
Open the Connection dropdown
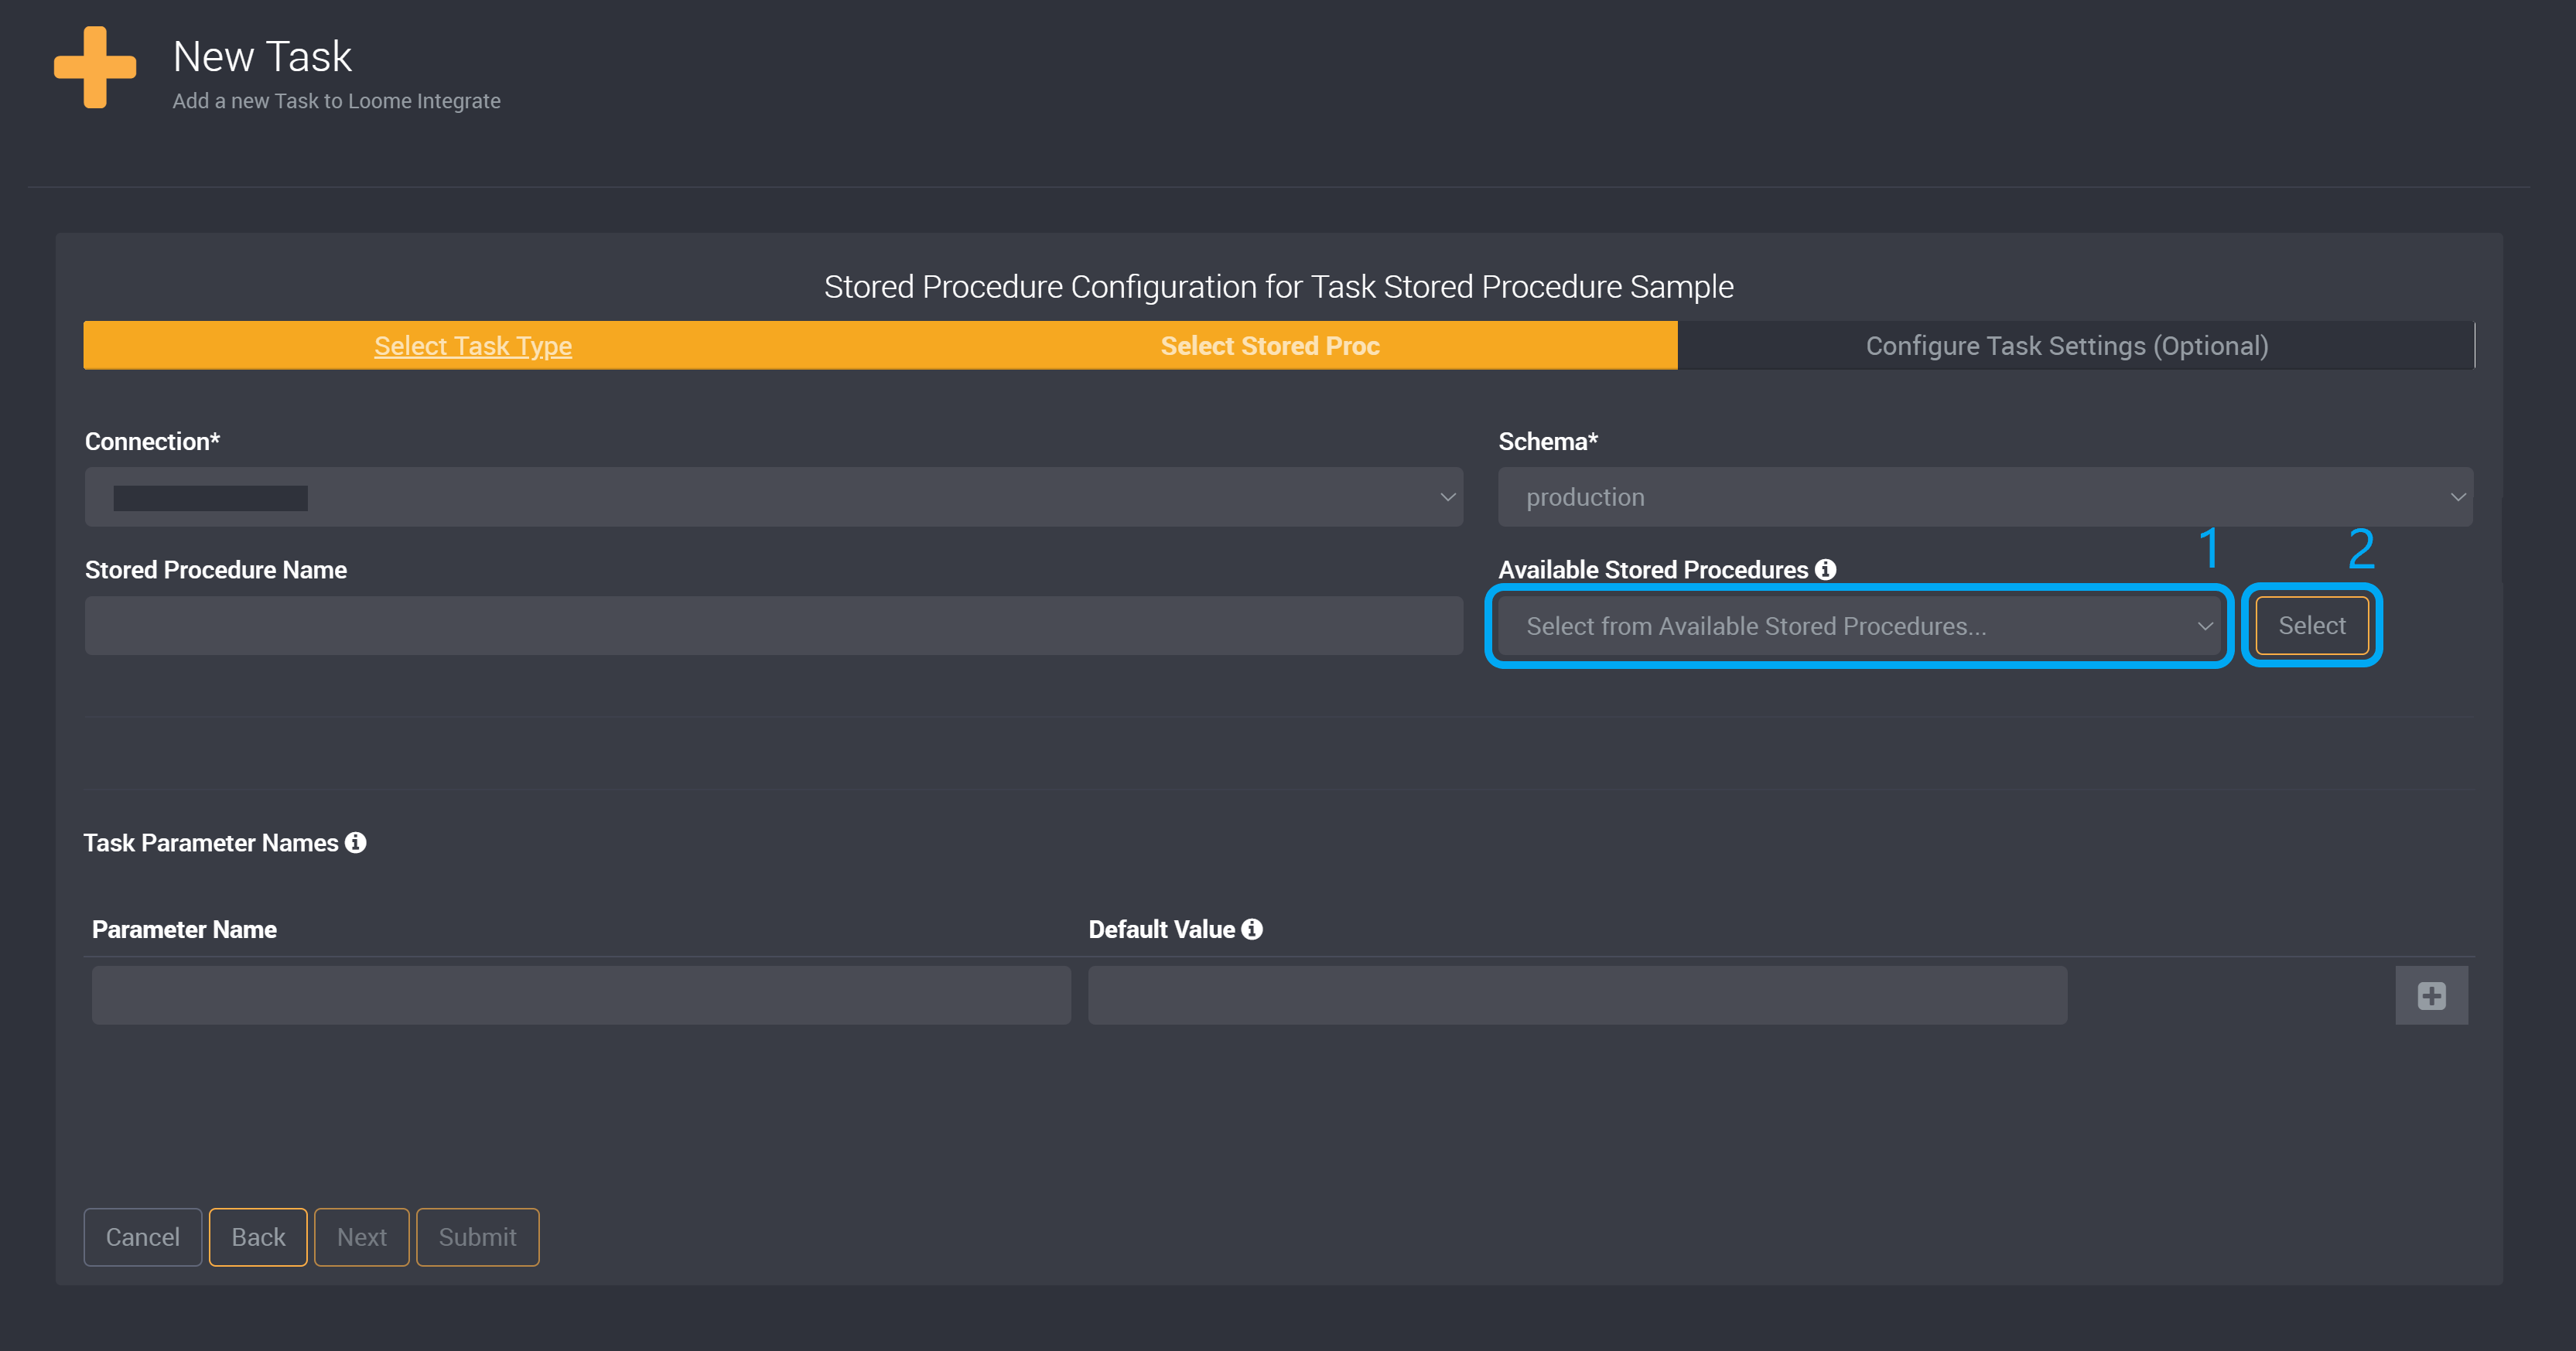(x=773, y=497)
